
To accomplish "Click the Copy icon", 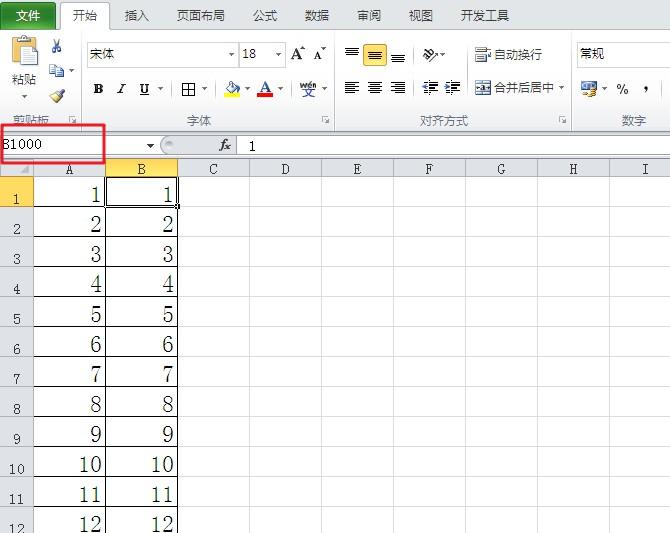I will point(56,71).
